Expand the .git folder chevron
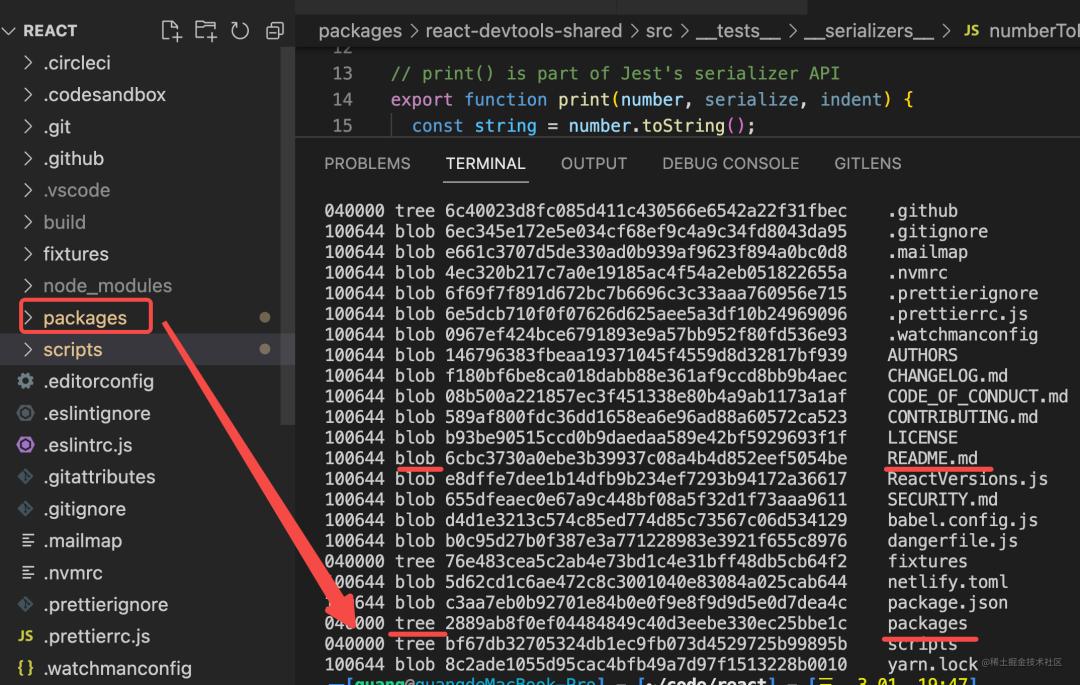 [x=28, y=127]
